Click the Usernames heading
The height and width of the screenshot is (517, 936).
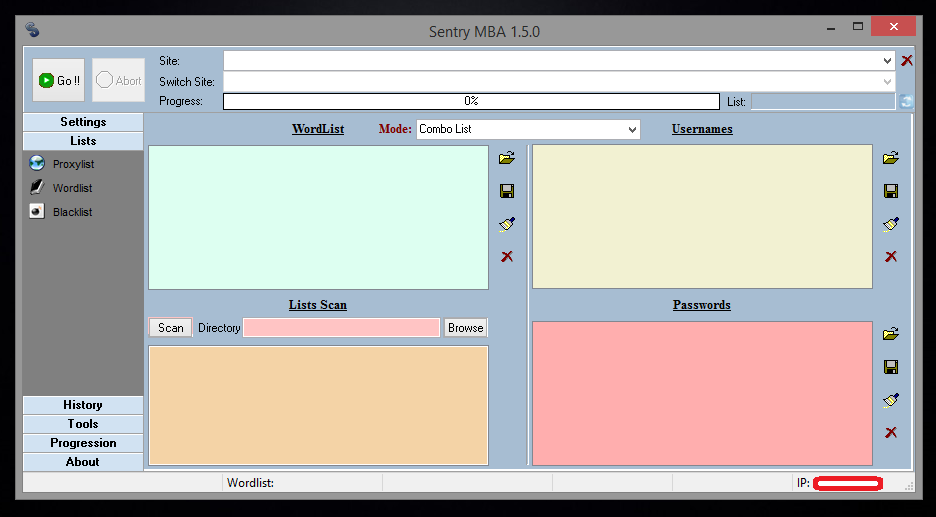click(702, 129)
